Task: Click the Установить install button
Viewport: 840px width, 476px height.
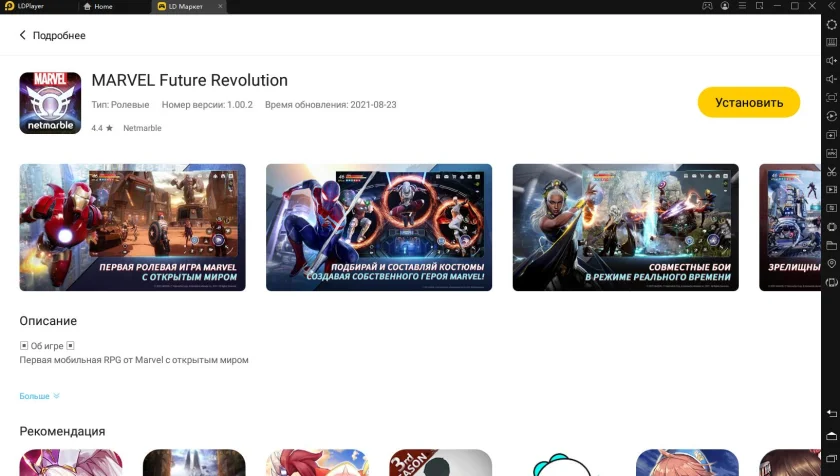Action: tap(748, 102)
